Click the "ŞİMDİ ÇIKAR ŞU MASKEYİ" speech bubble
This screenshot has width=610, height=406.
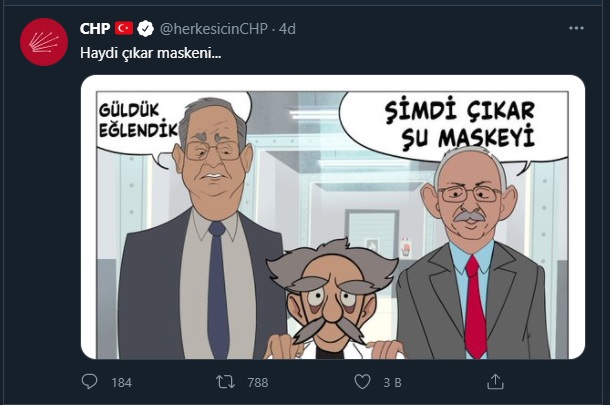[x=445, y=123]
